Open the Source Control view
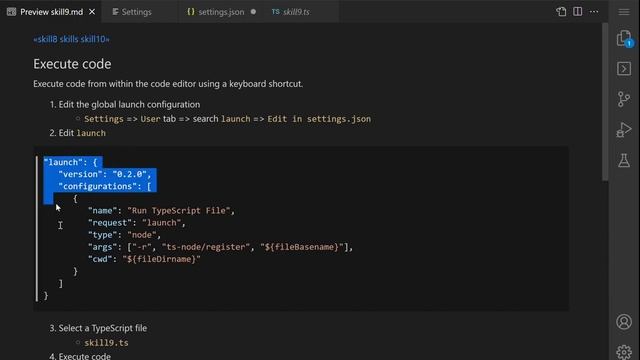 pos(624,99)
